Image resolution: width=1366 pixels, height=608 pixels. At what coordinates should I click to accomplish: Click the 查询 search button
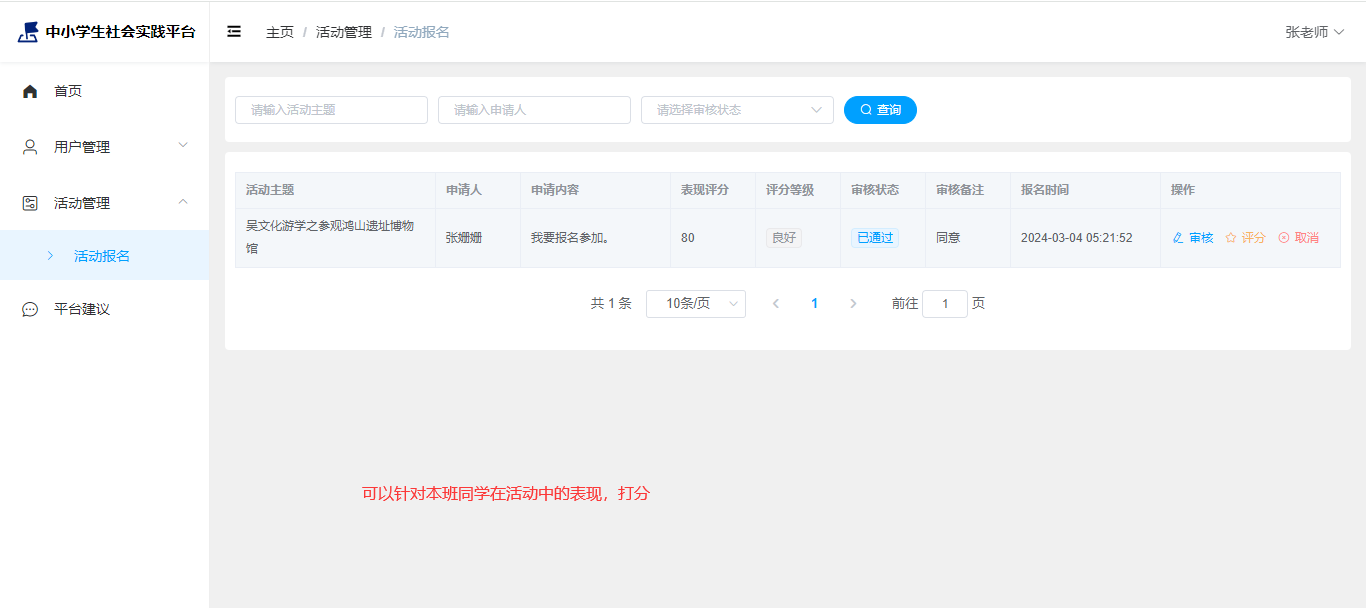(880, 110)
